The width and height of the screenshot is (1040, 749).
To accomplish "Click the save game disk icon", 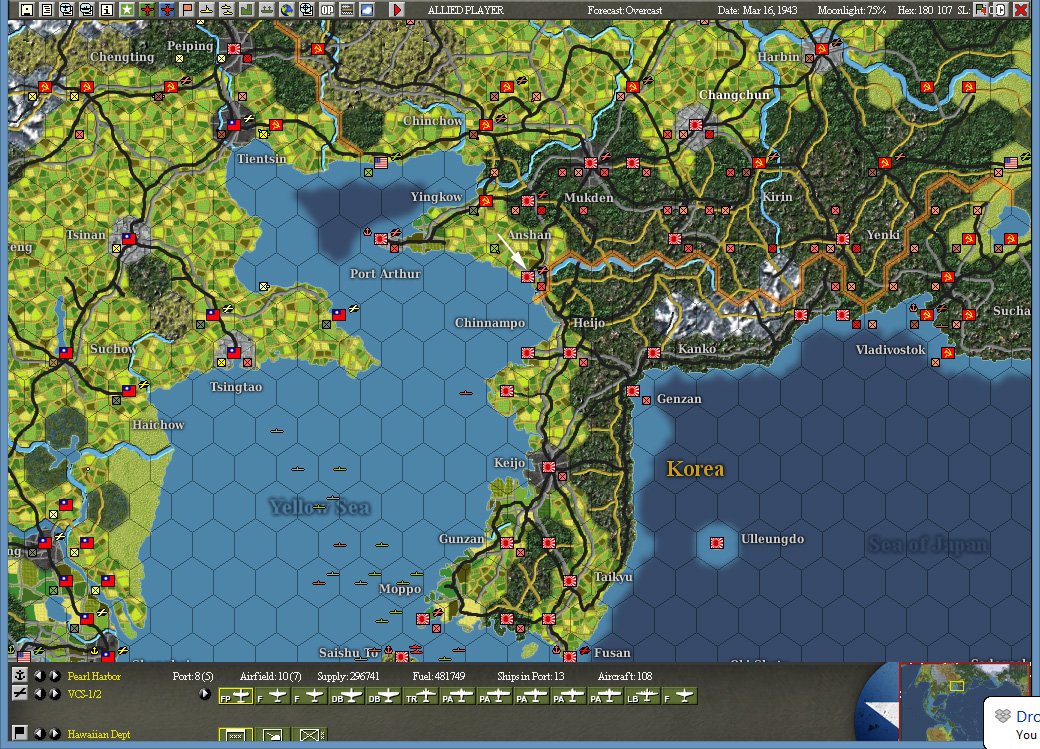I will click(26, 9).
